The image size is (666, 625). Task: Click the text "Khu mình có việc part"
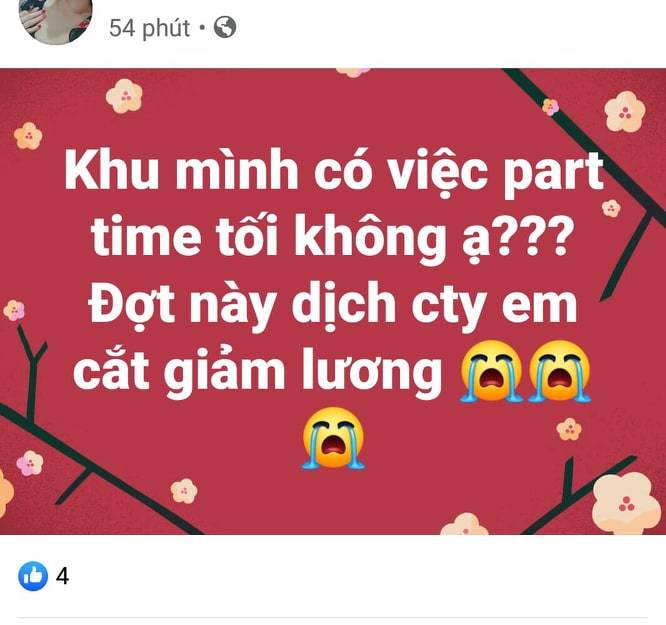(334, 171)
